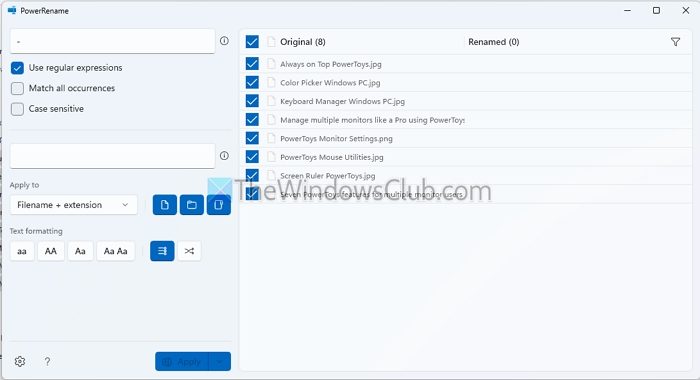Toggle the include folders button
The width and height of the screenshot is (700, 380).
click(192, 205)
